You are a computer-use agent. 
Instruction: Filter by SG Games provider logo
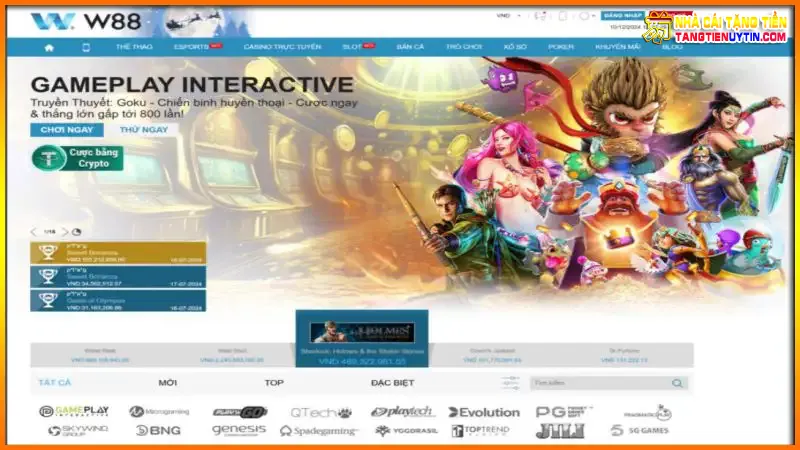[x=640, y=431]
